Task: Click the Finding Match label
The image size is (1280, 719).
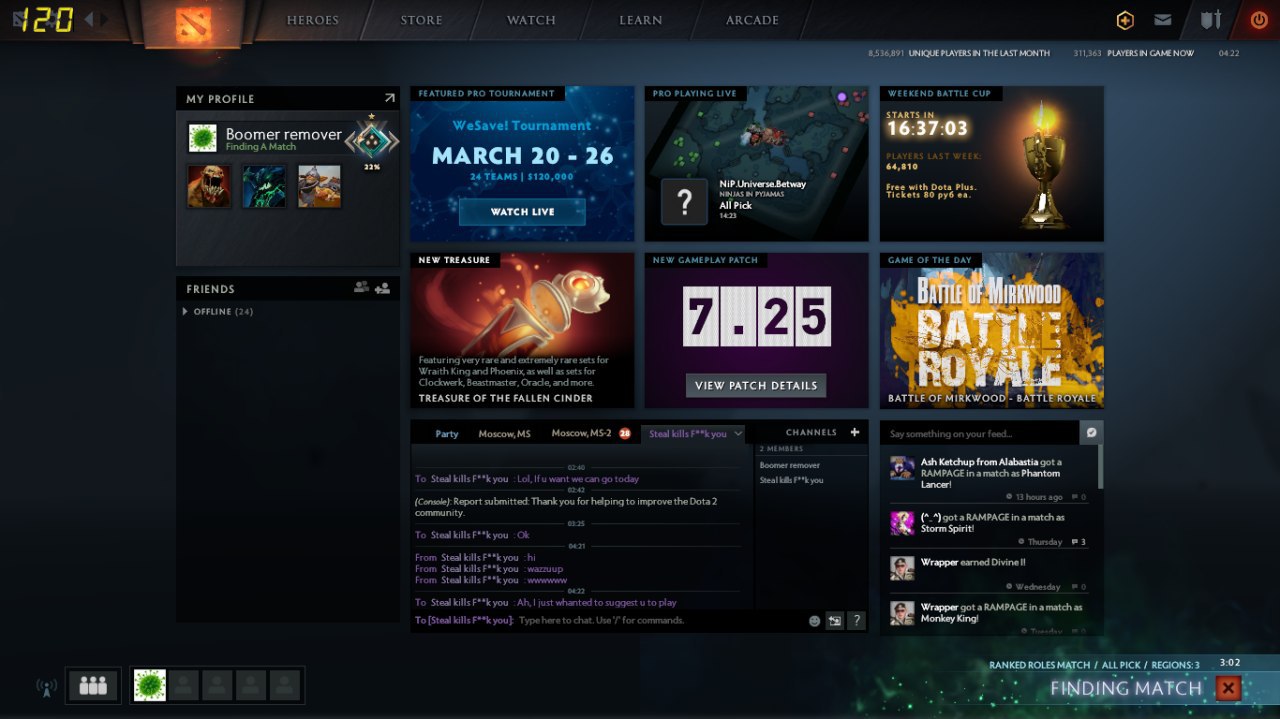Action: [x=1126, y=688]
